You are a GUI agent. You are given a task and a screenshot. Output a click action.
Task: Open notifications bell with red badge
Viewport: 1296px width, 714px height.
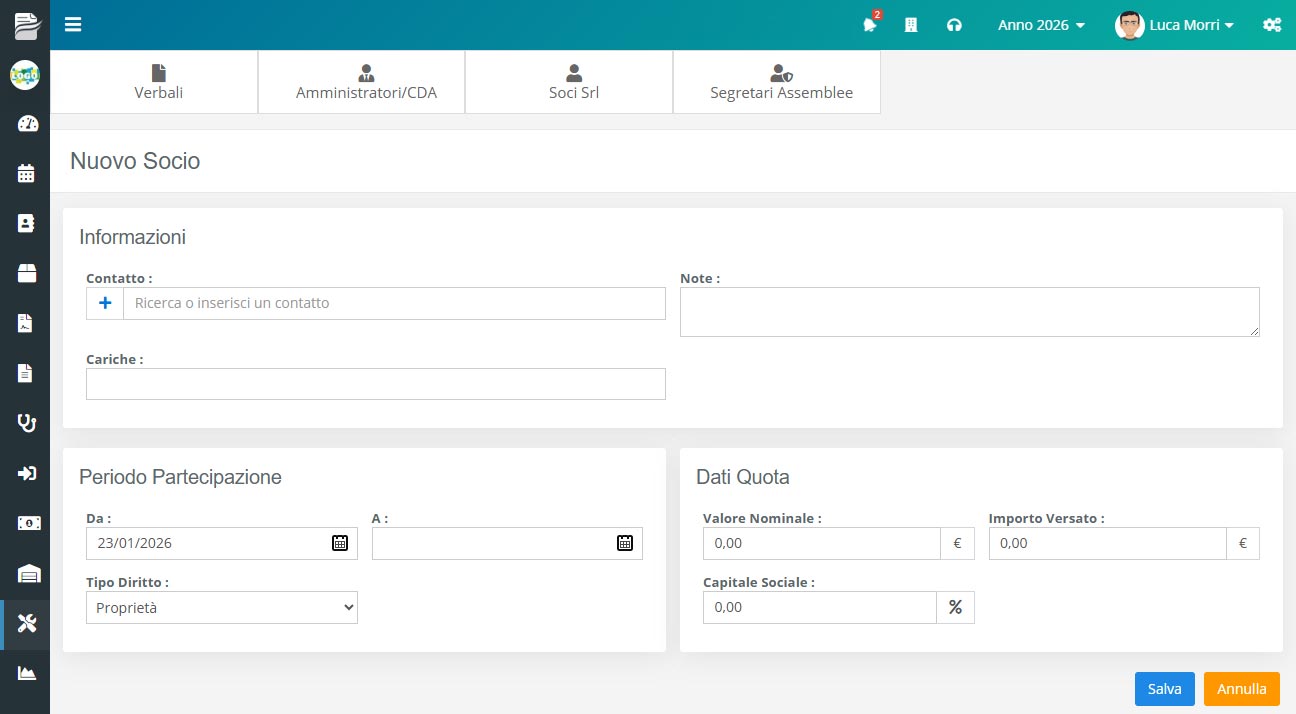pyautogui.click(x=870, y=25)
